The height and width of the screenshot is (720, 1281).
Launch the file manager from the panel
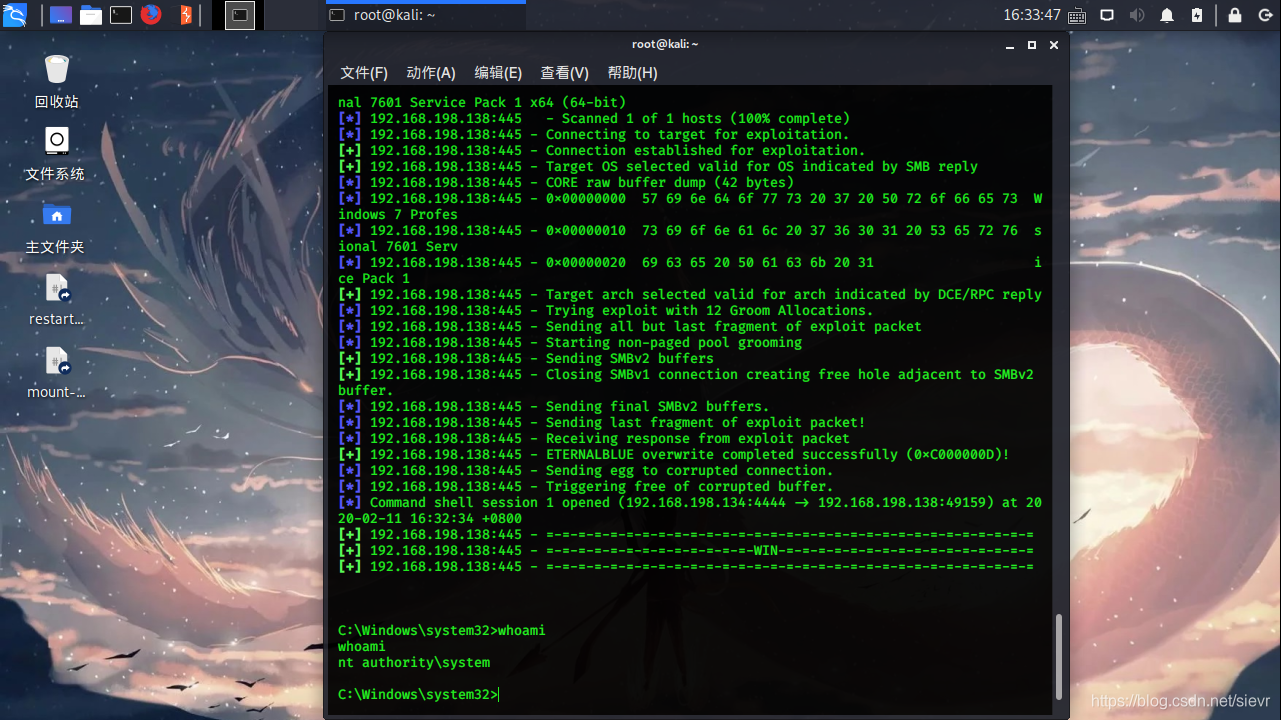pos(91,15)
